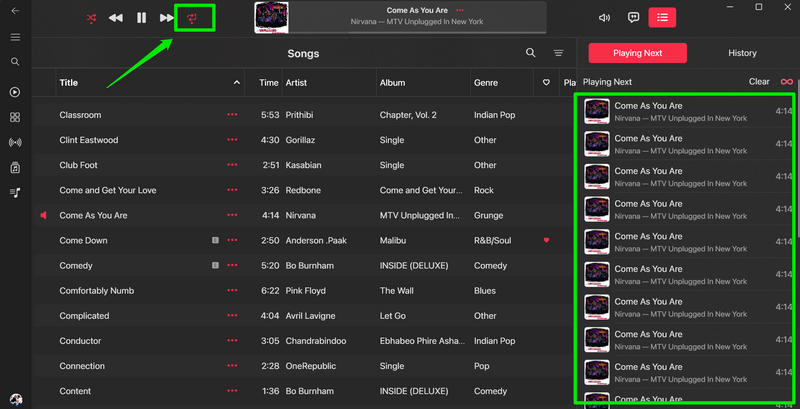This screenshot has width=800, height=409.
Task: Select the song Club Foot
Action: pos(78,165)
